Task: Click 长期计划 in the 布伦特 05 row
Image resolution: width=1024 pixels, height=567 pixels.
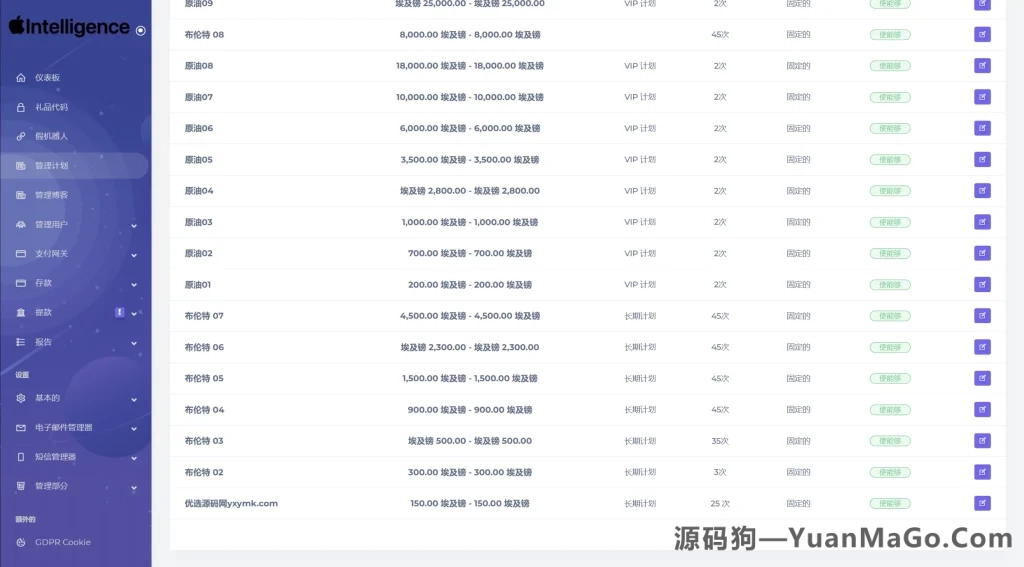Action: click(x=640, y=378)
